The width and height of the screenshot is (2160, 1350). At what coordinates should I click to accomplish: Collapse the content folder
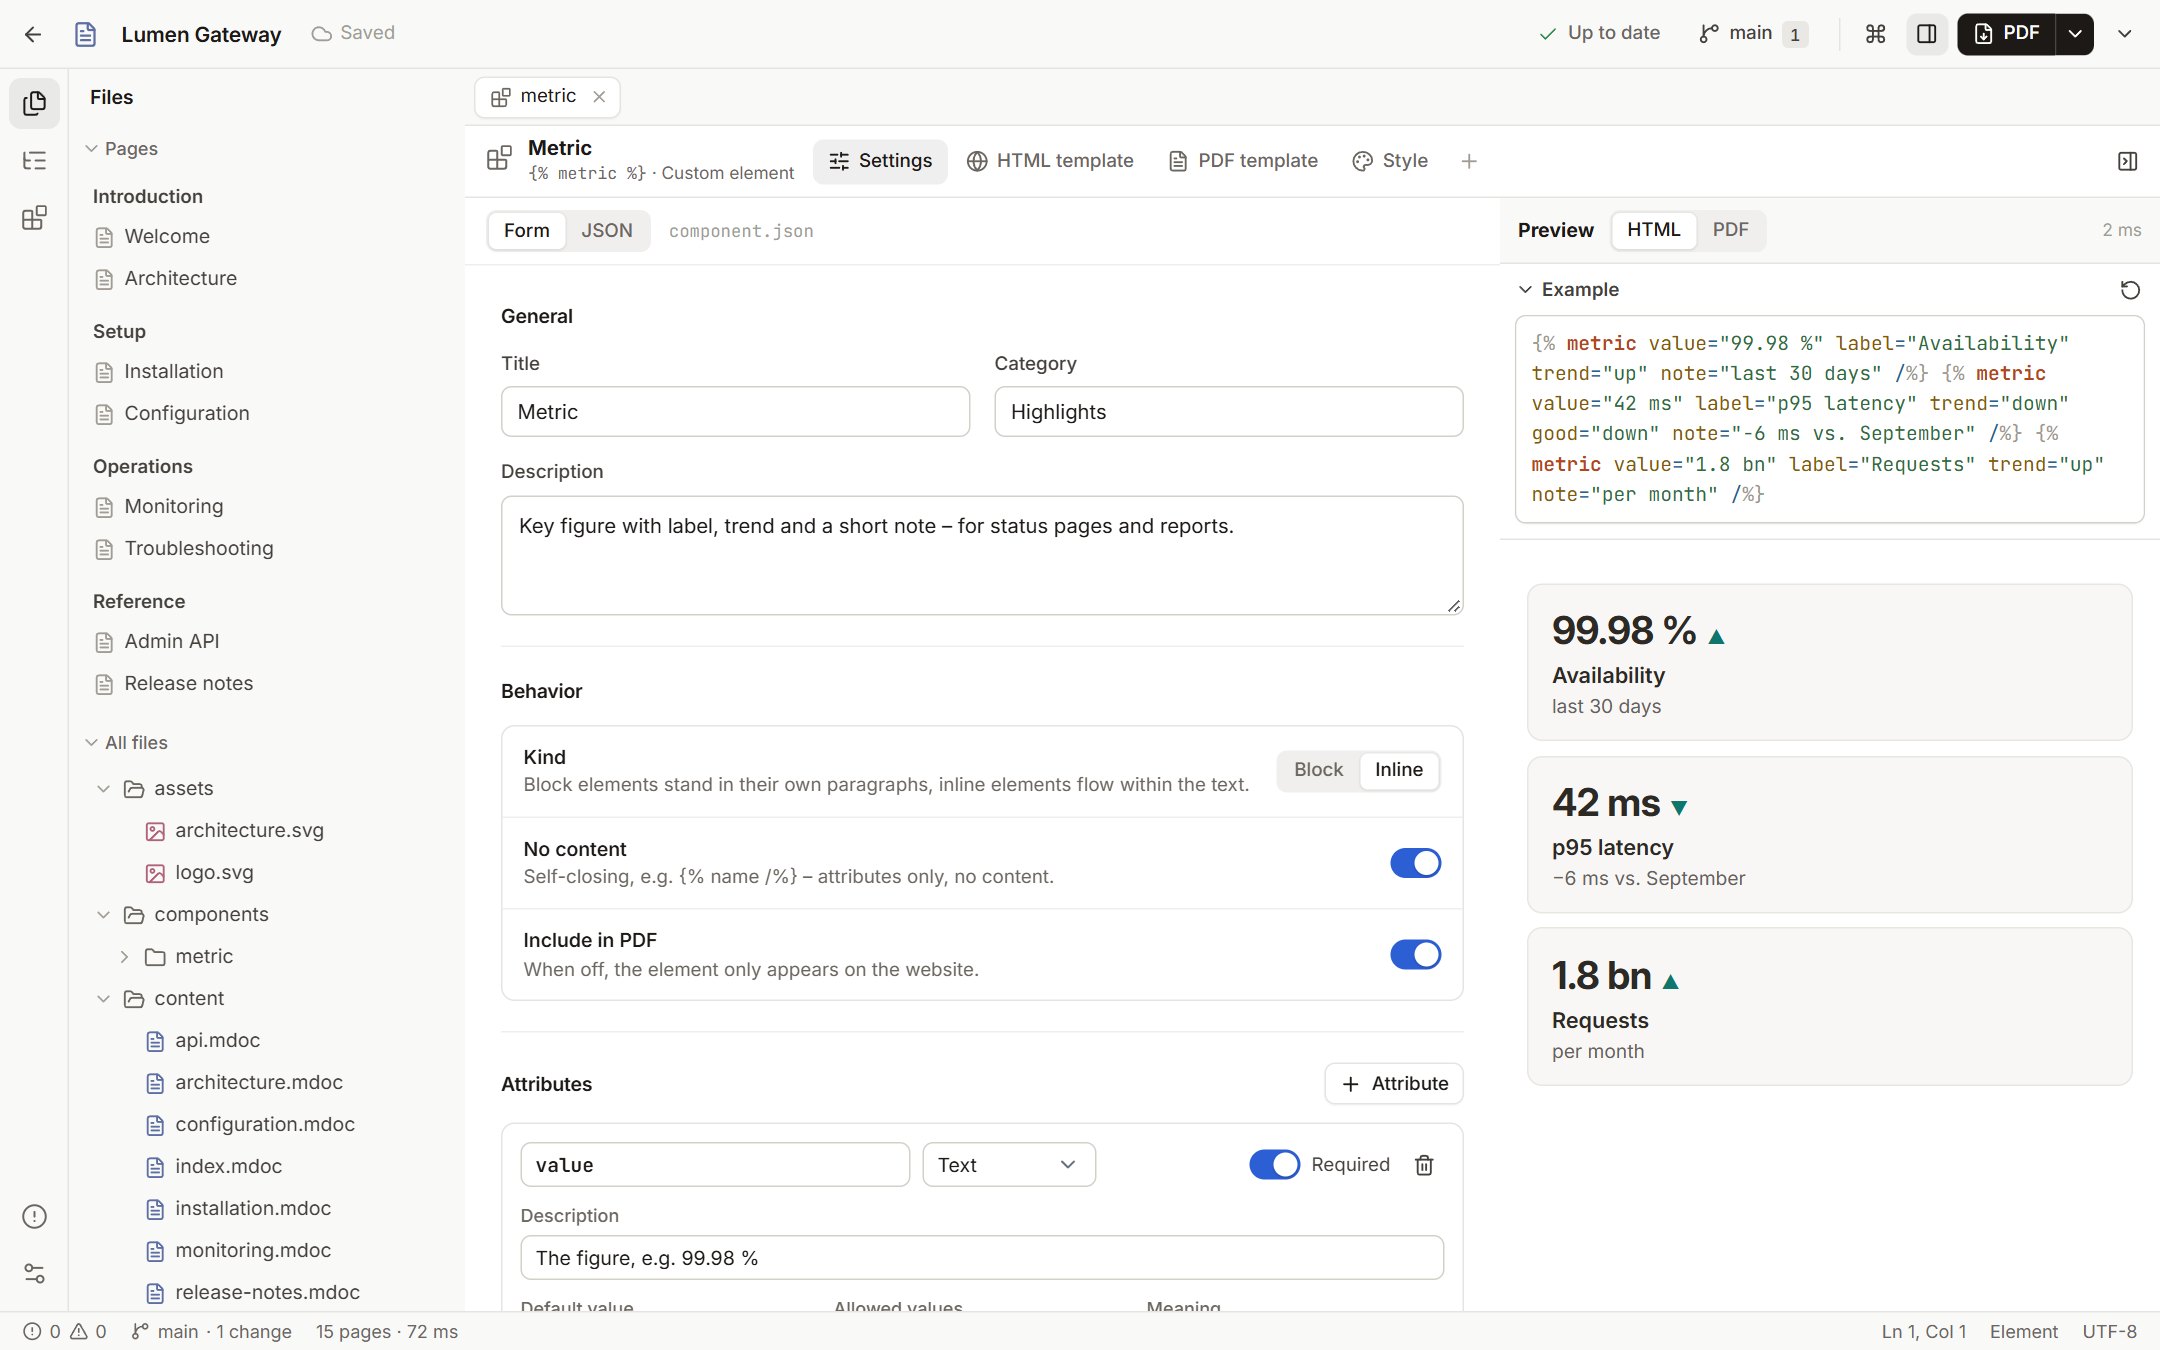tap(103, 999)
